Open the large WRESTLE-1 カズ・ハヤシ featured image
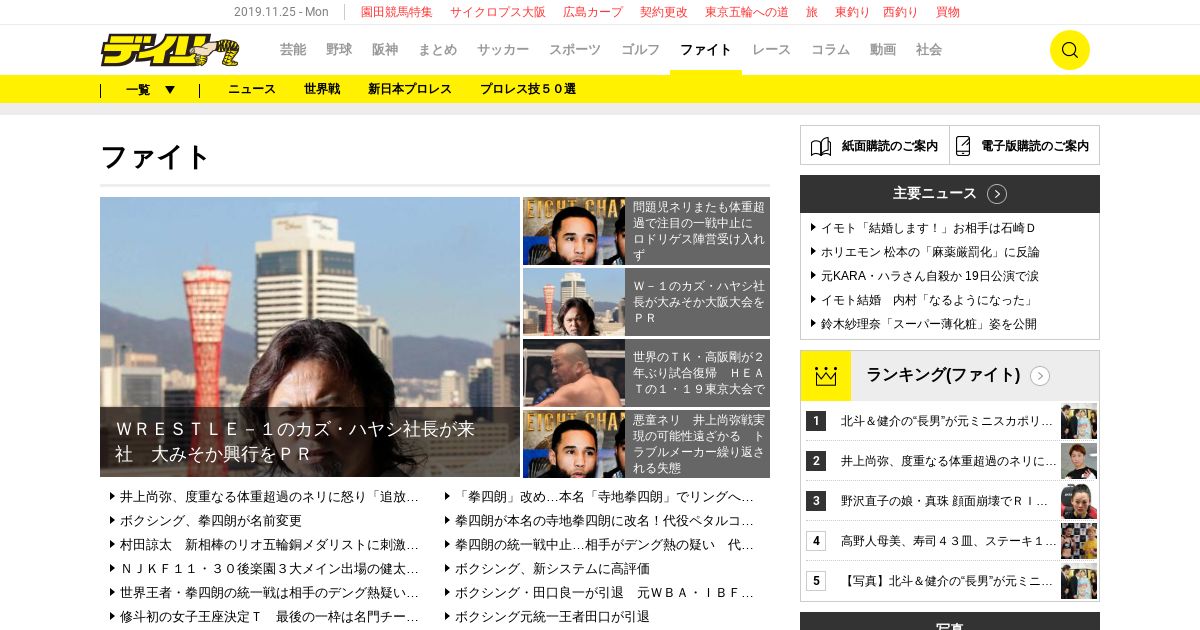 [310, 337]
